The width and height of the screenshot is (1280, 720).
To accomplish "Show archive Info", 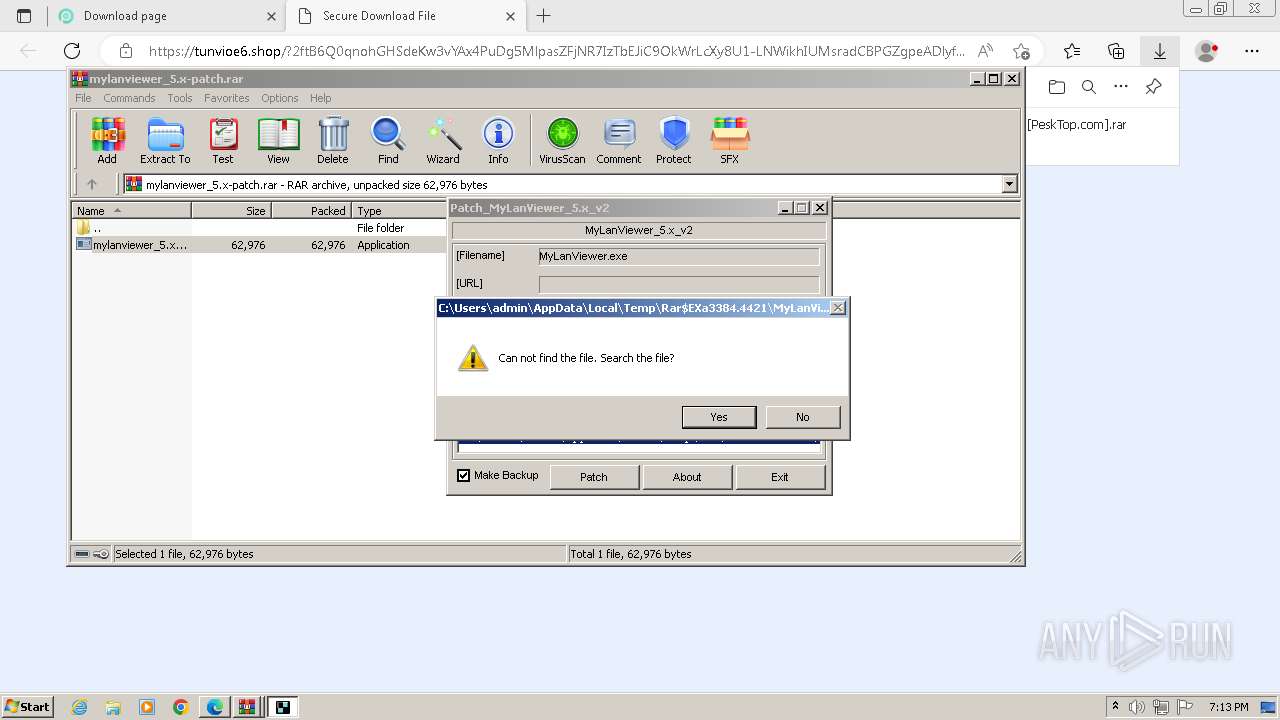I will (498, 140).
